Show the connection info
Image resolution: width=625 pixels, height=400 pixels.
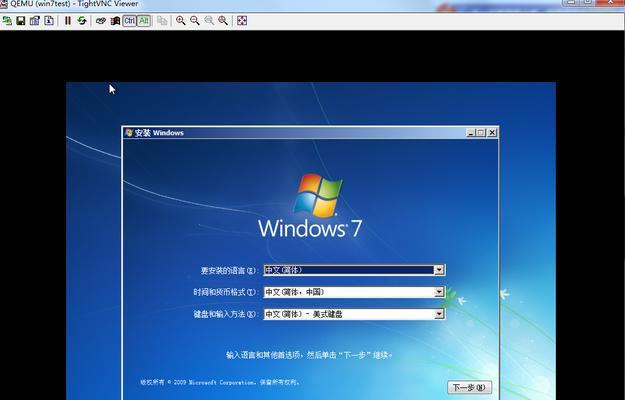click(49, 21)
